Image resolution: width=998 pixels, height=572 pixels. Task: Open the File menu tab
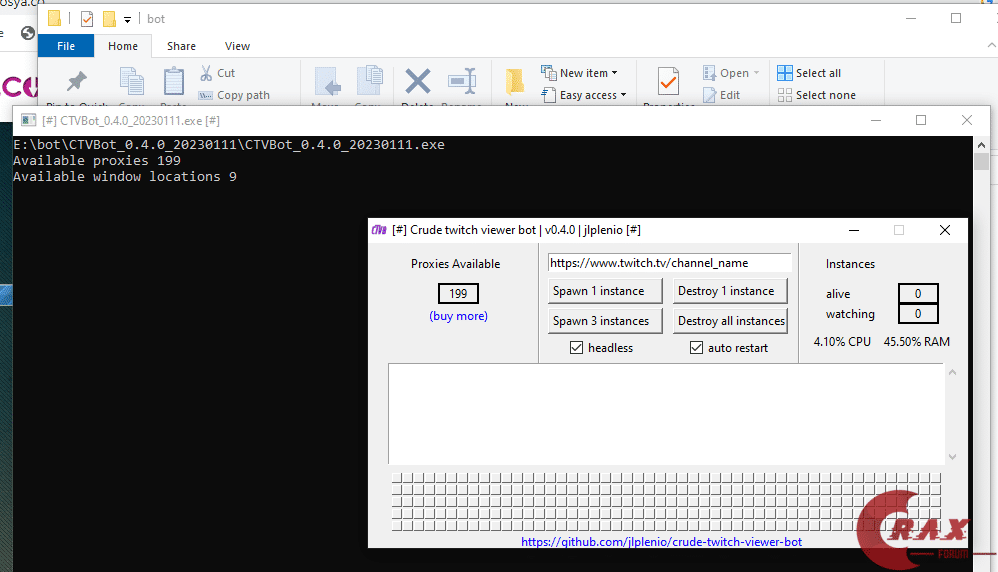tap(66, 46)
